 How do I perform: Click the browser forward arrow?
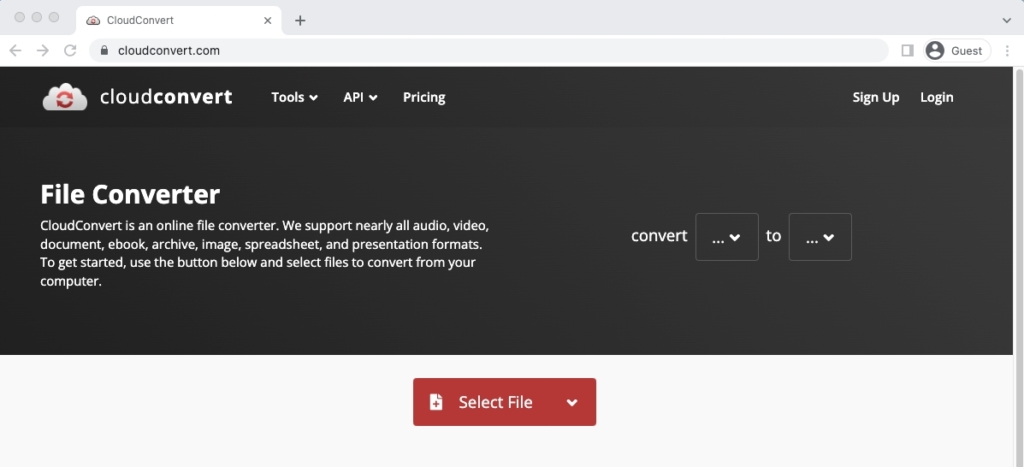tap(42, 50)
